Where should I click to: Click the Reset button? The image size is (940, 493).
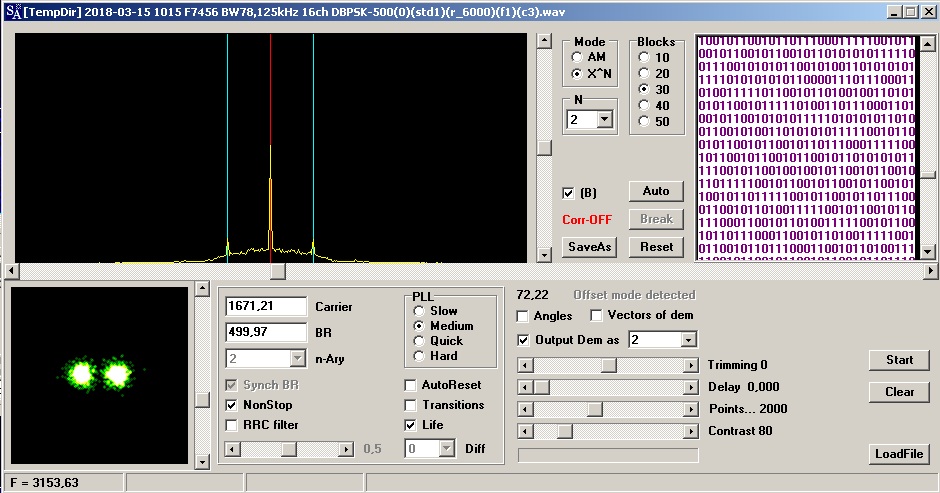click(x=656, y=246)
